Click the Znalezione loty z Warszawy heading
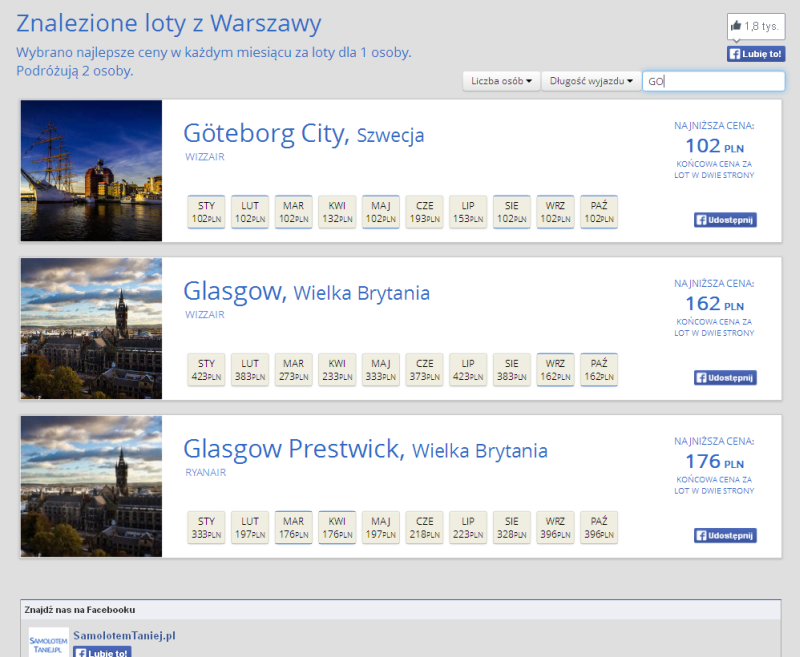This screenshot has width=800, height=657. 169,24
